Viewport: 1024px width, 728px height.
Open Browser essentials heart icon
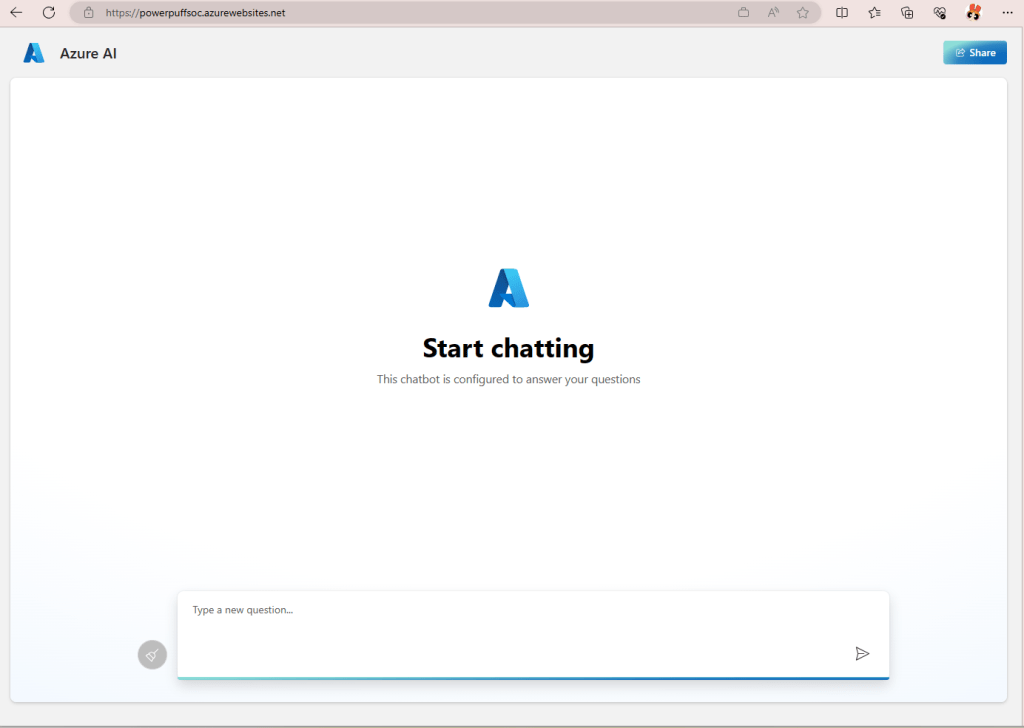(x=939, y=13)
